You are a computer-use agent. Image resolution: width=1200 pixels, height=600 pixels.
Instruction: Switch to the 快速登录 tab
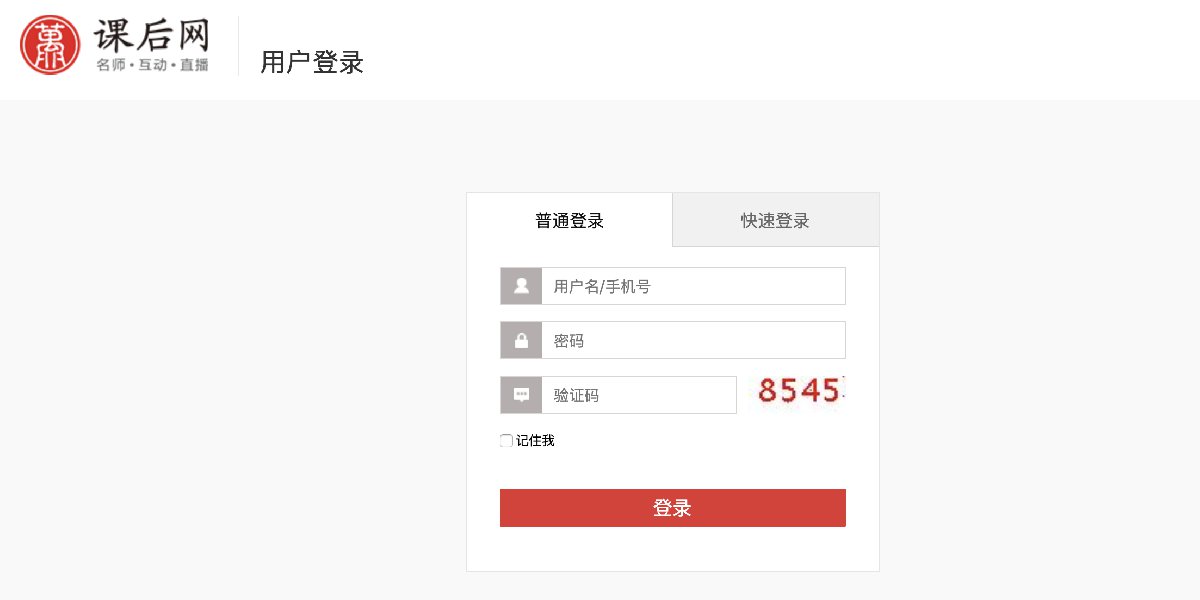pyautogui.click(x=775, y=221)
